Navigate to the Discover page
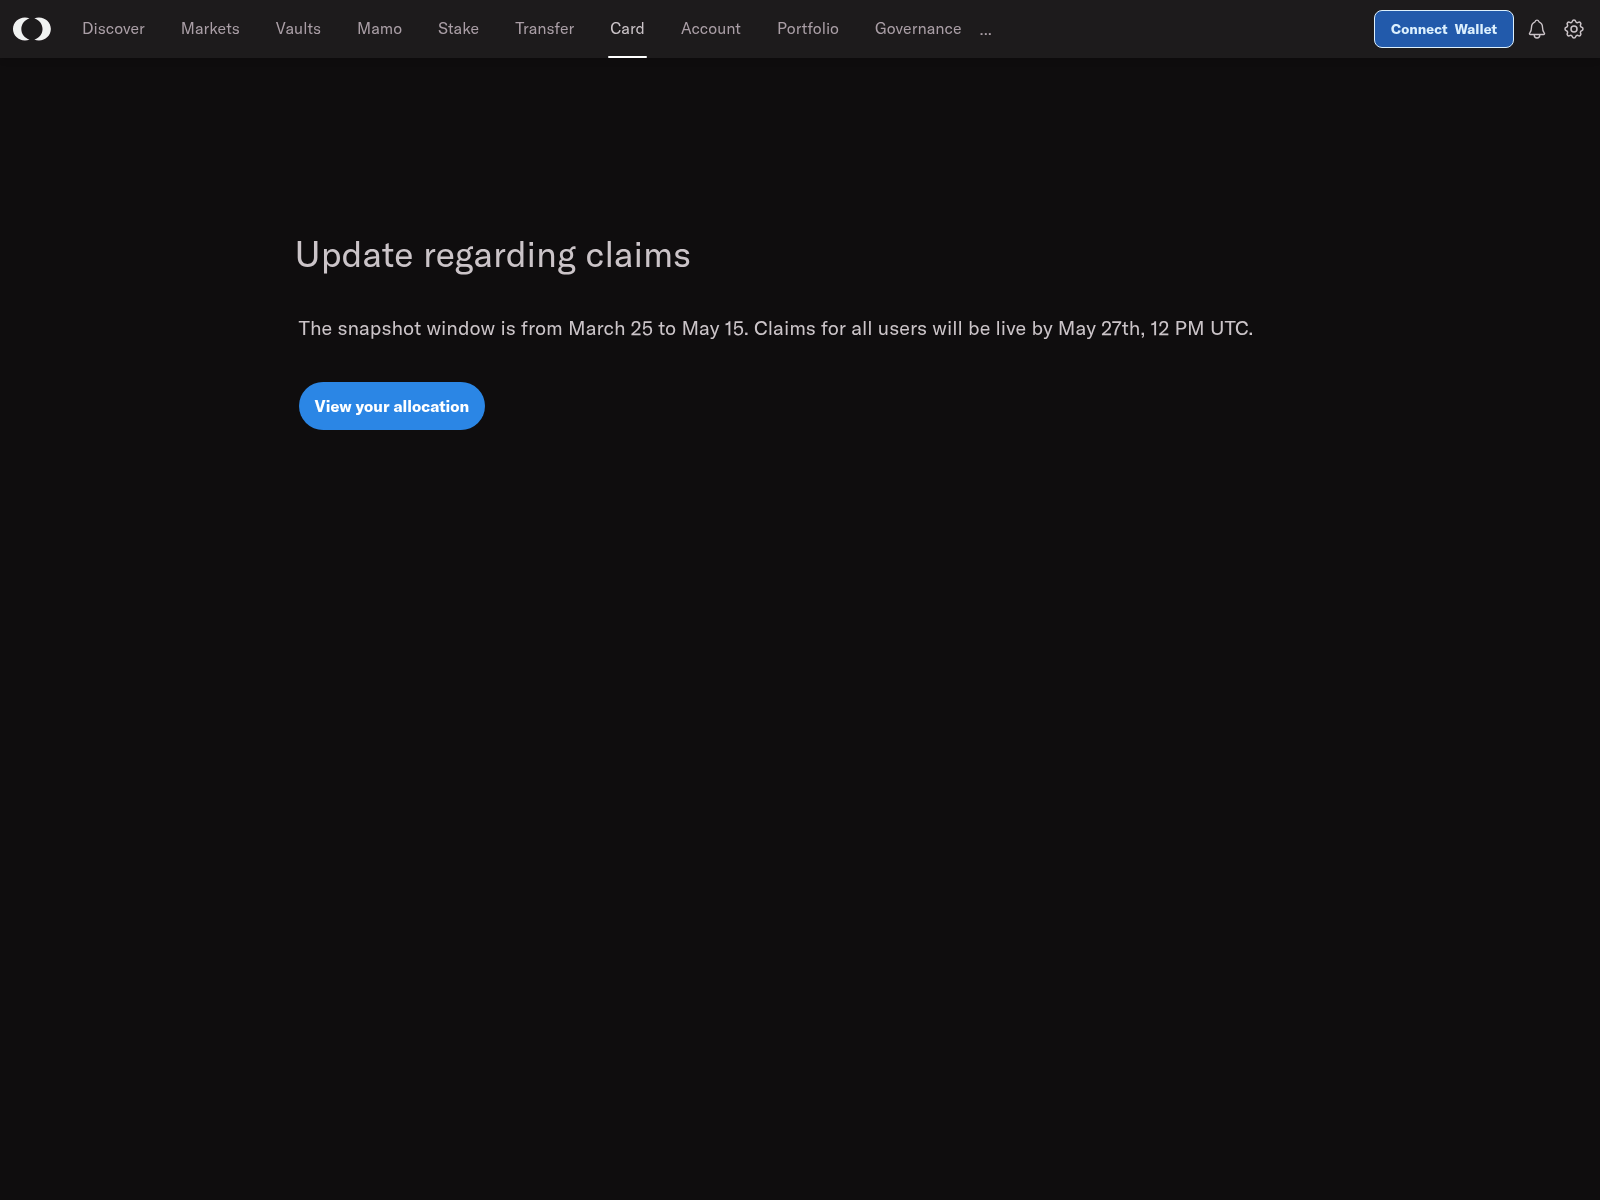Image resolution: width=1600 pixels, height=1200 pixels. click(x=112, y=29)
